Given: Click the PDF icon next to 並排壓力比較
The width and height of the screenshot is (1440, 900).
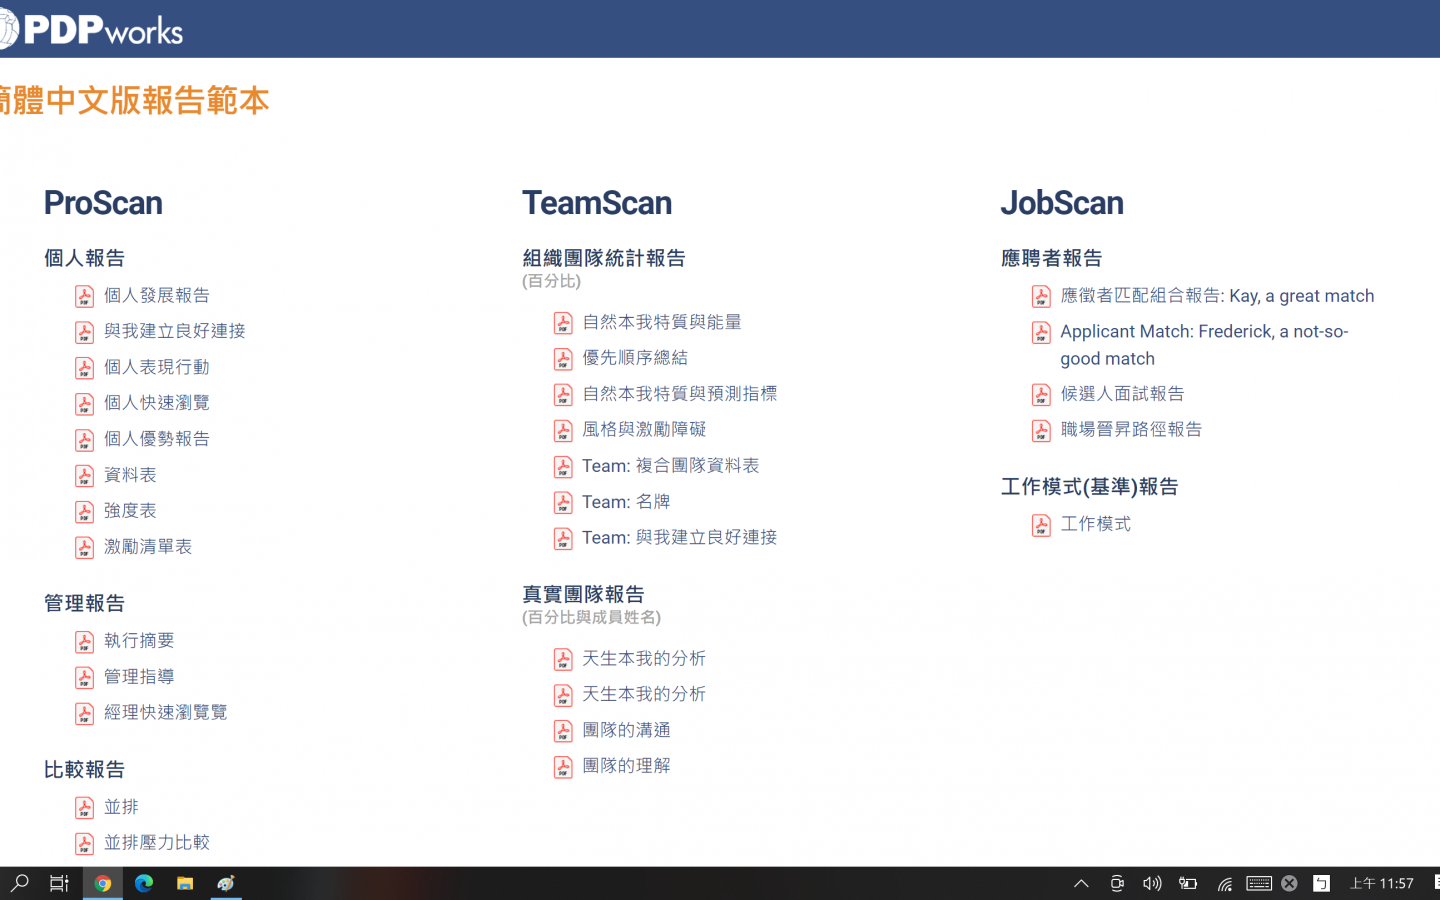Looking at the screenshot, I should 85,844.
